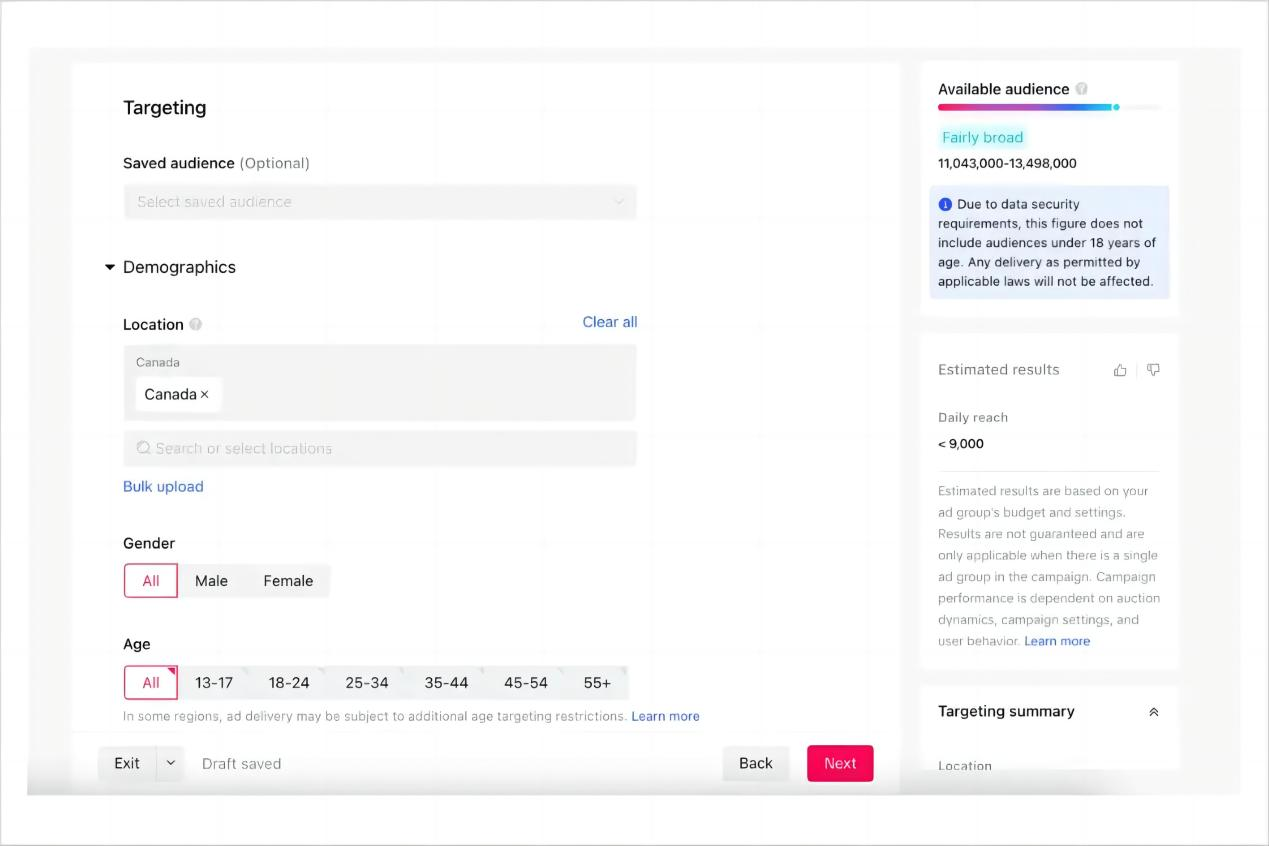Click the help icon next to Location
This screenshot has width=1269, height=846.
tap(196, 324)
